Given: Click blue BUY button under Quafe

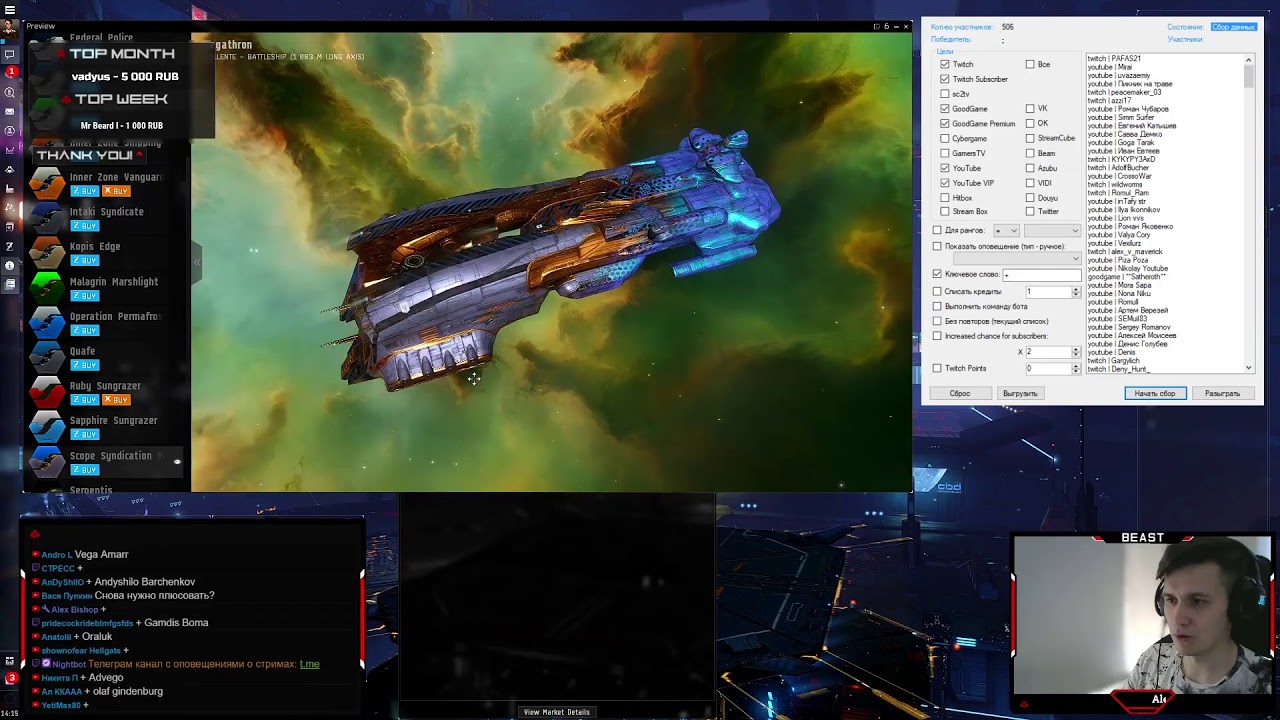Looking at the screenshot, I should 84,365.
